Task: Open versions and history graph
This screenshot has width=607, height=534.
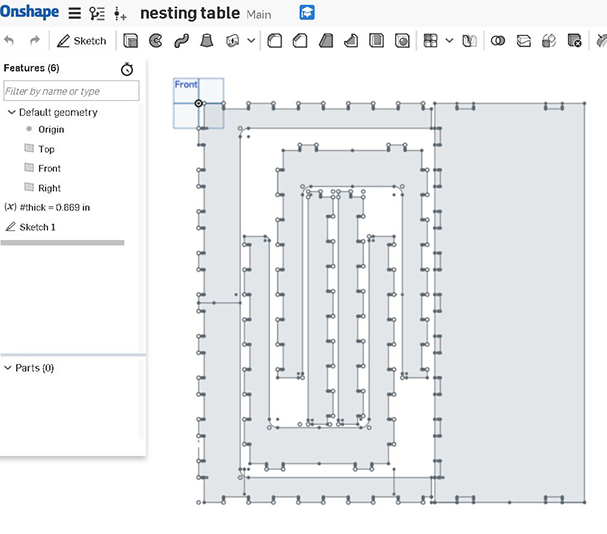Action: click(x=97, y=14)
